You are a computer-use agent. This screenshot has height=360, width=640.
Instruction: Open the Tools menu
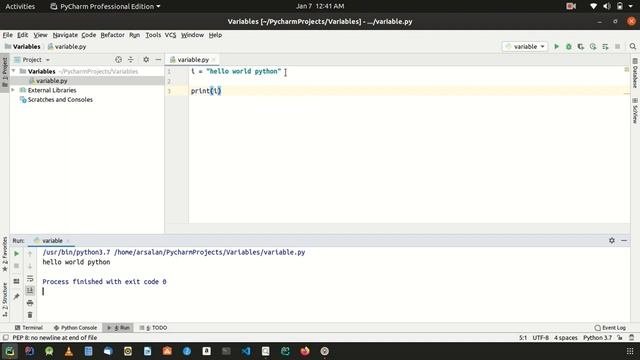click(153, 35)
